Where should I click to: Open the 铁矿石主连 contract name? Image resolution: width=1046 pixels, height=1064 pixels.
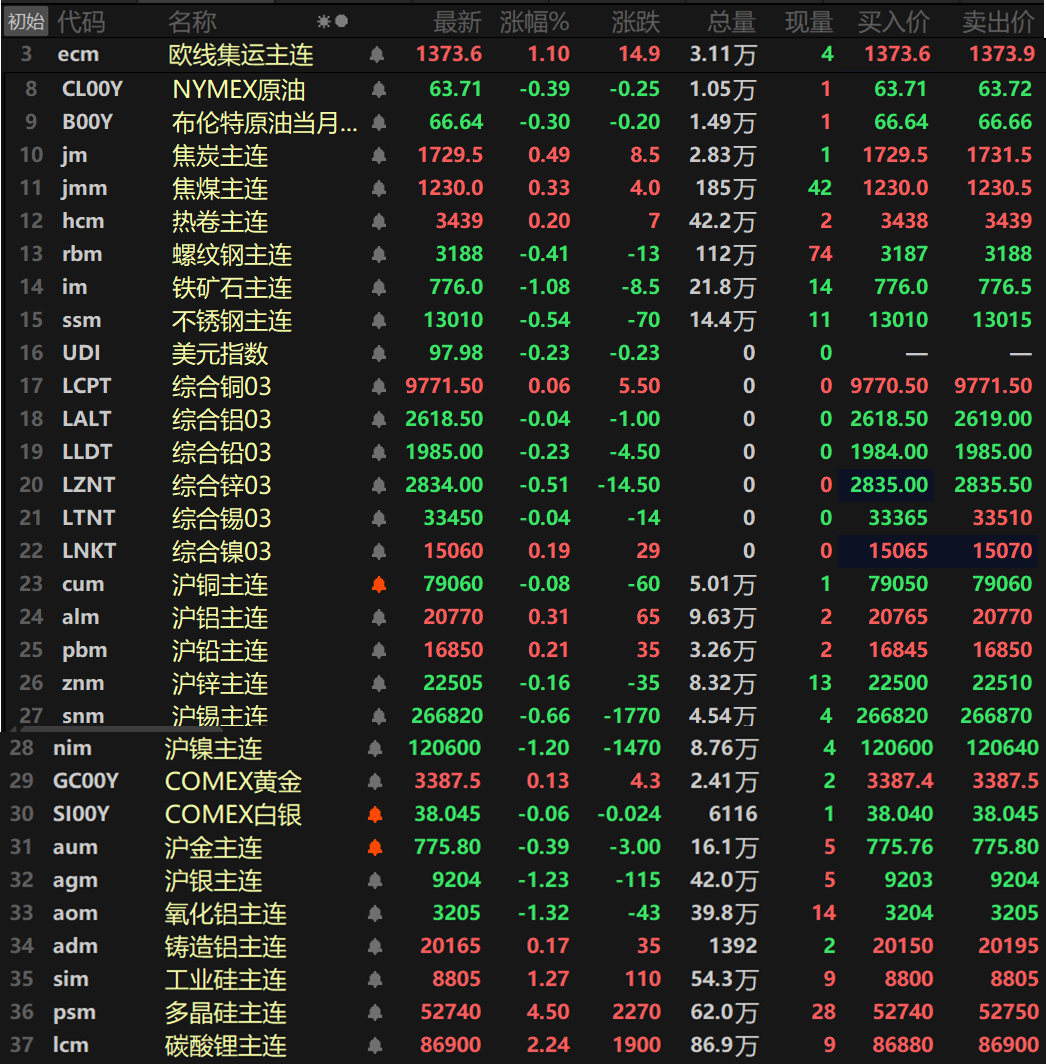(232, 288)
